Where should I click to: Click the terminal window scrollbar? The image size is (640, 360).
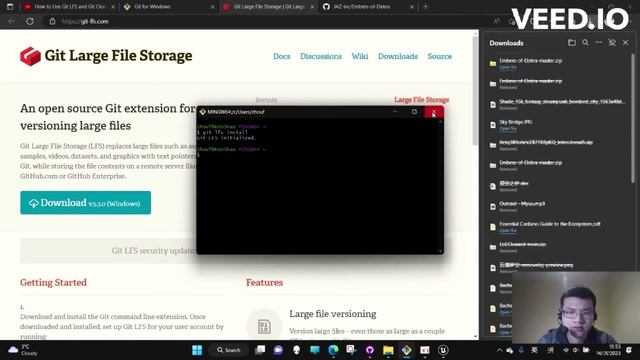440,185
